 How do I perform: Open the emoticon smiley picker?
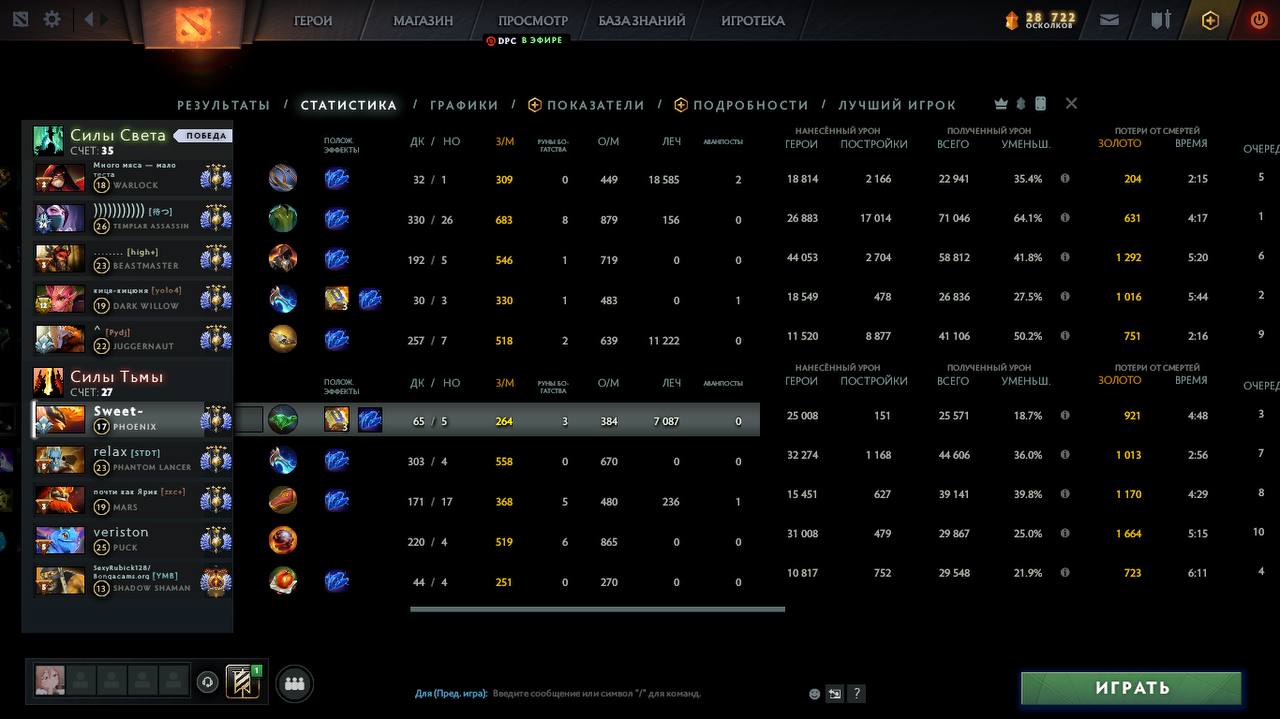(814, 693)
